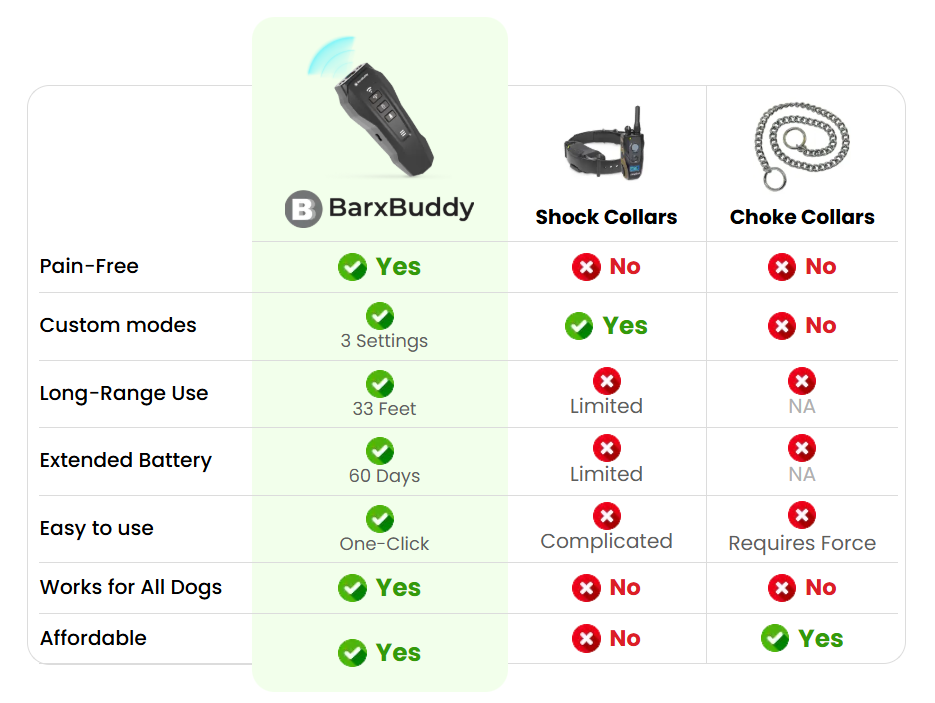935x703 pixels.
Task: Click the Choke Collars column heading
Action: pos(802,217)
